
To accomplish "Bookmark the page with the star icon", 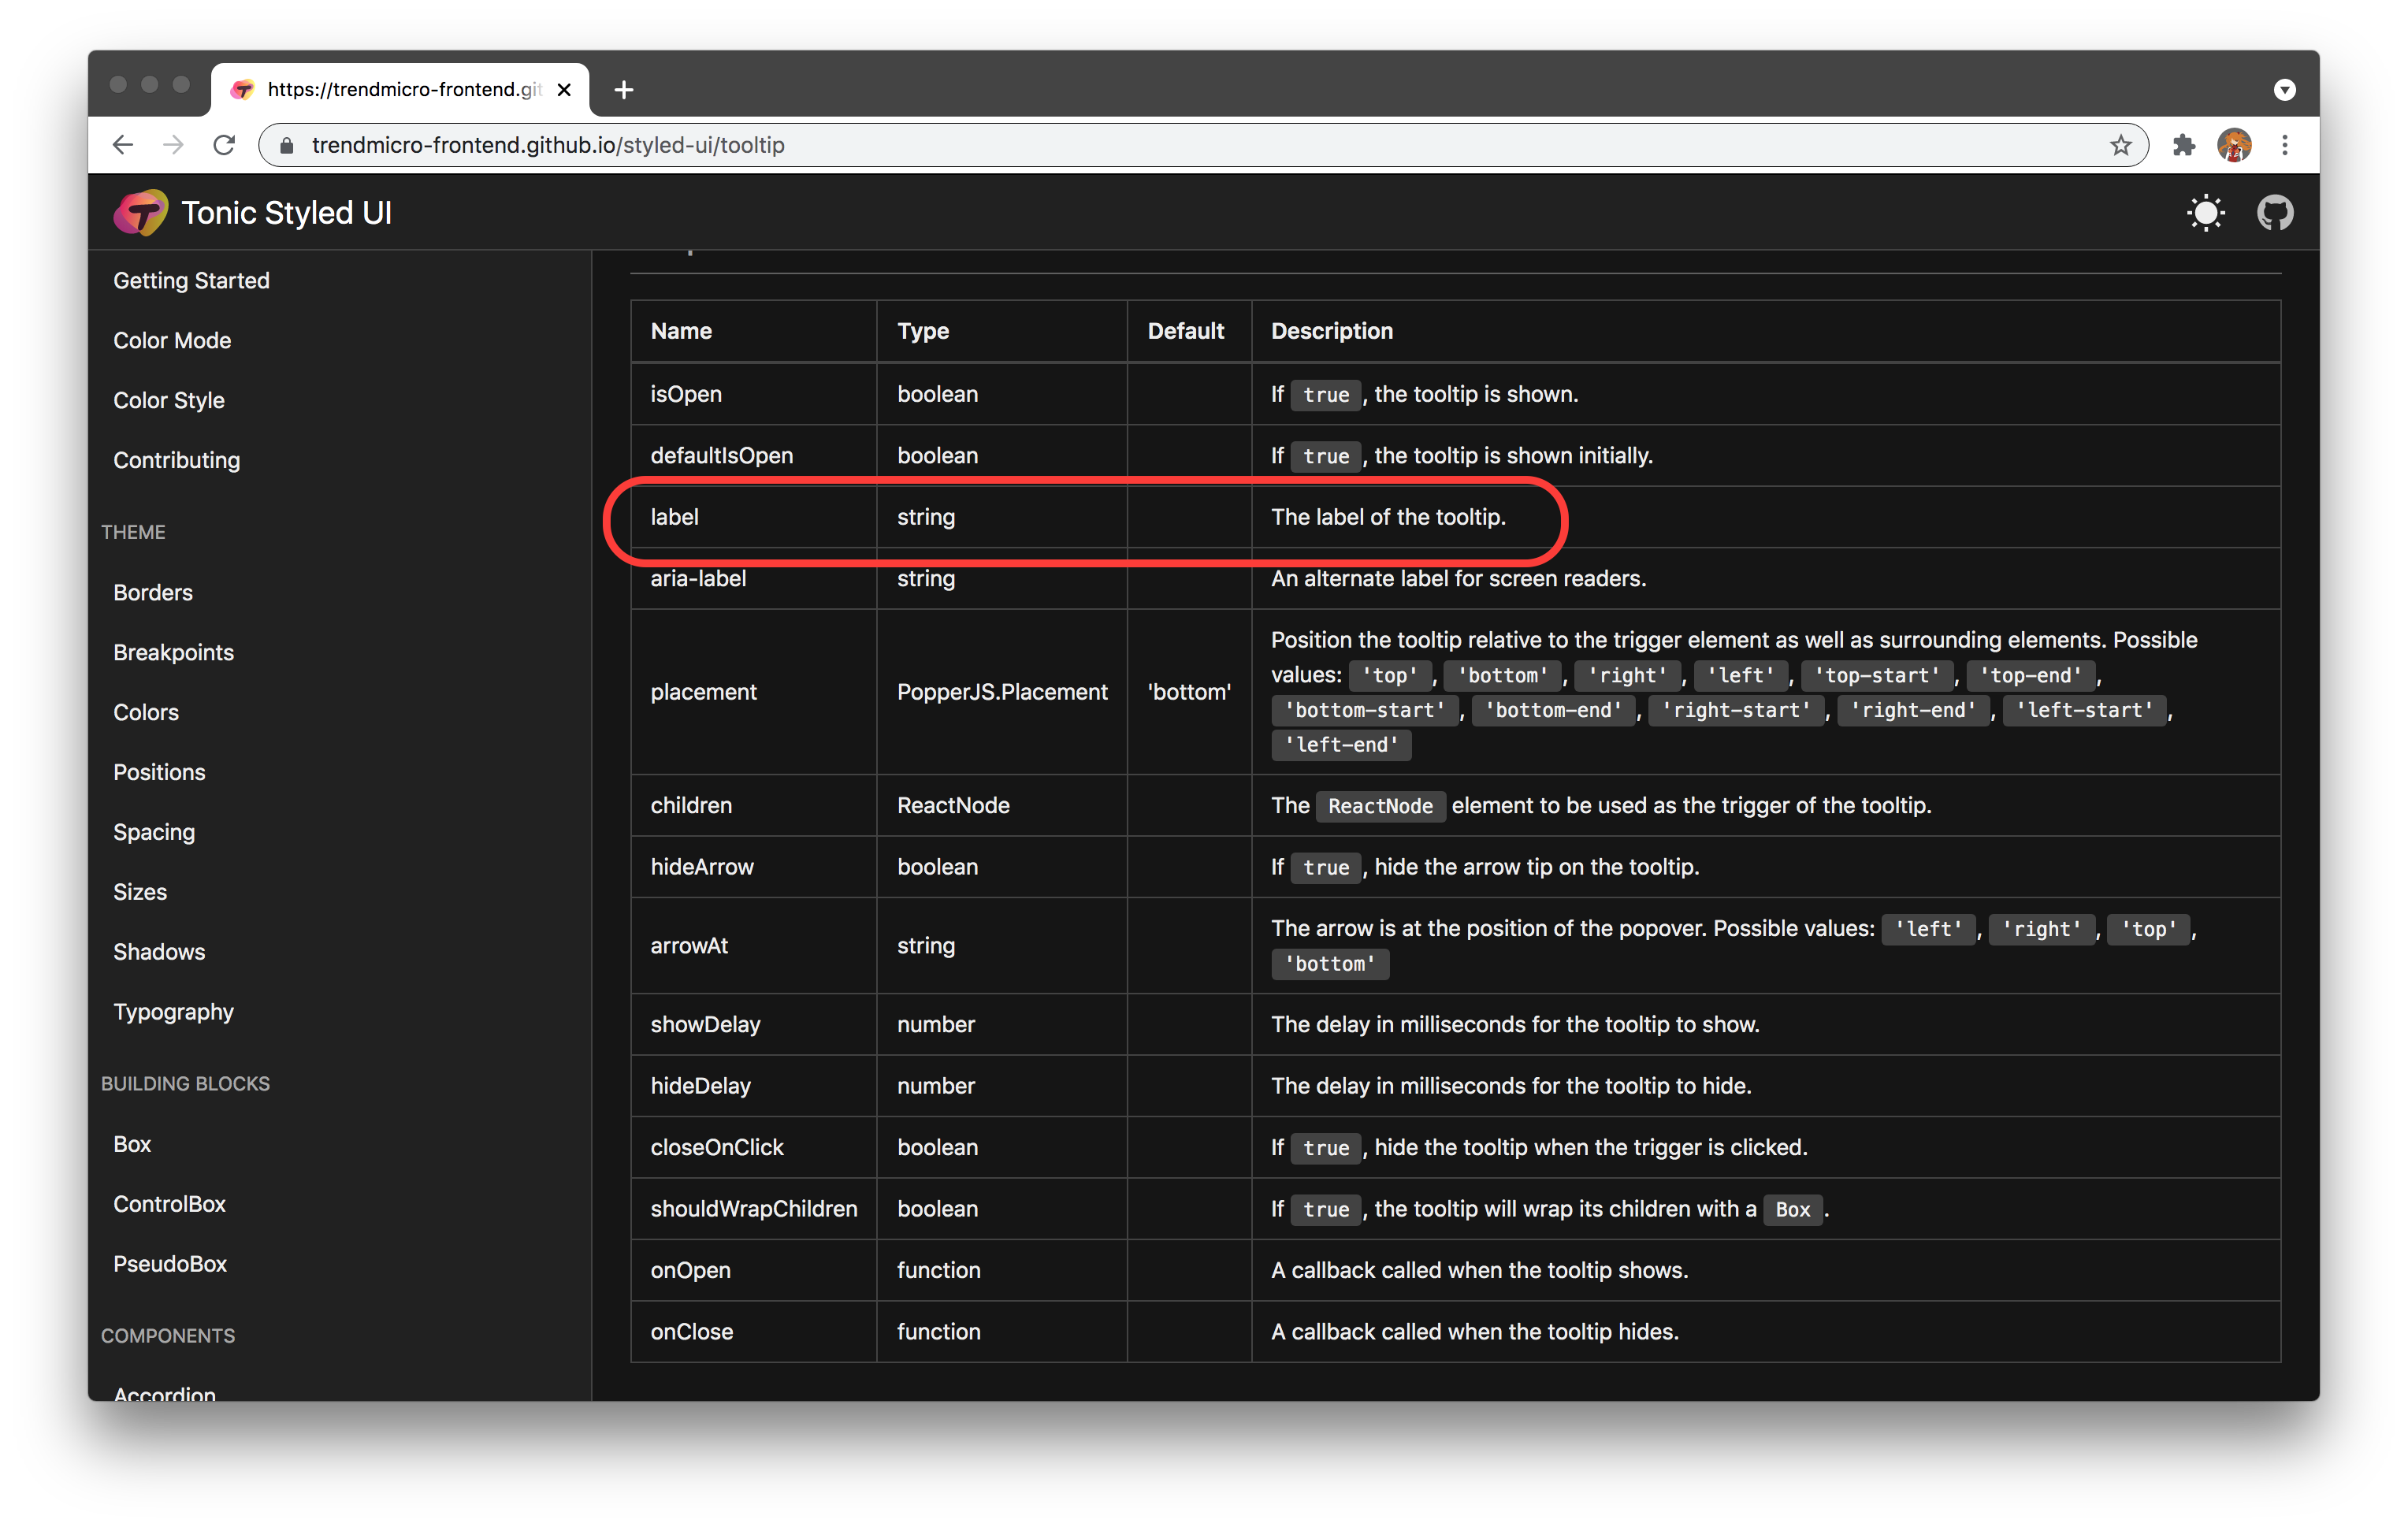I will [2121, 144].
